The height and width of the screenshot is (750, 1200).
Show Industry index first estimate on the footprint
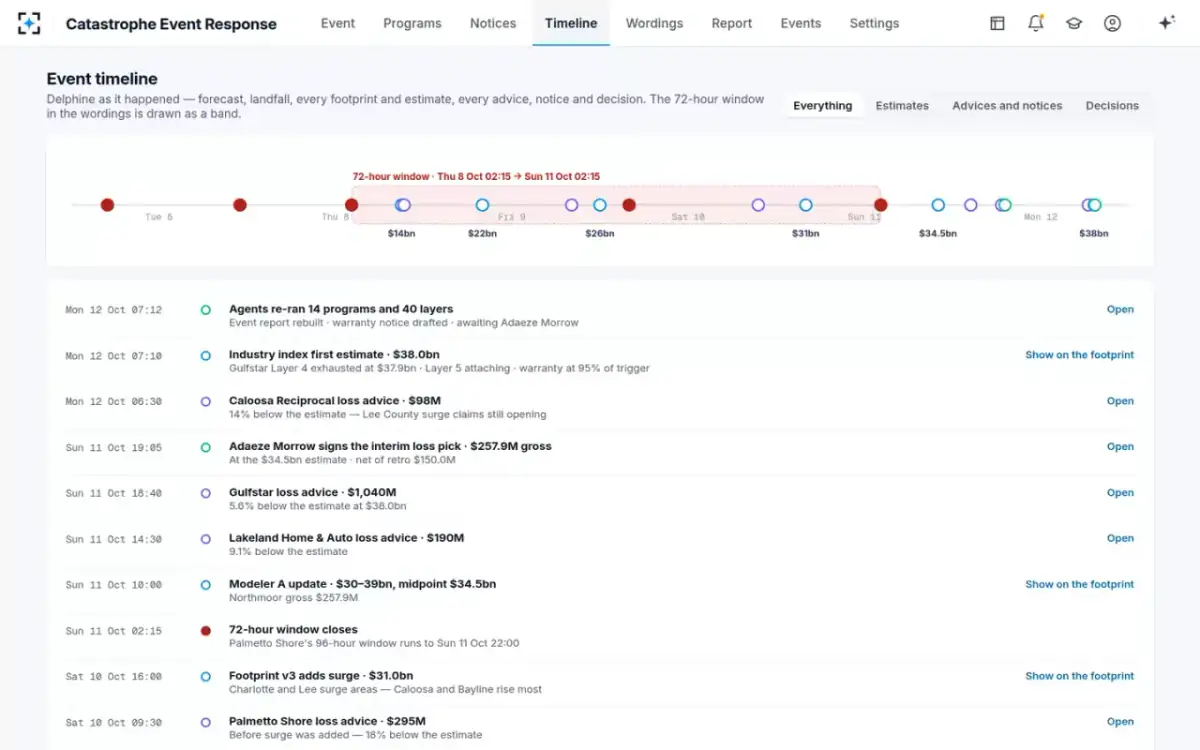[x=1080, y=355]
